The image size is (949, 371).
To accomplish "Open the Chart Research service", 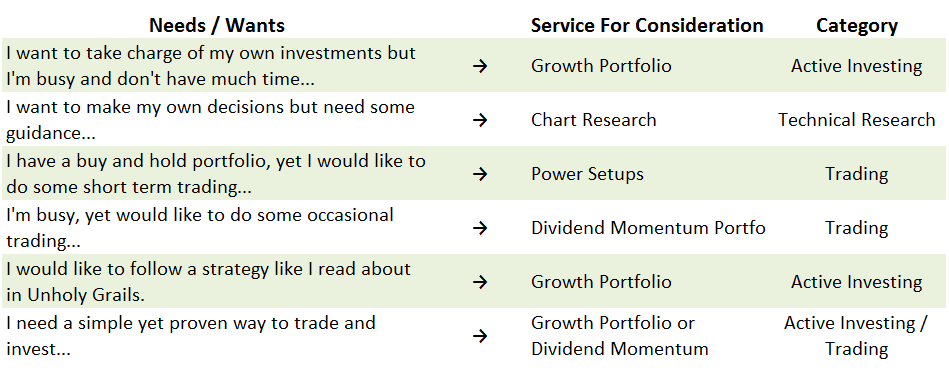I will pos(594,120).
